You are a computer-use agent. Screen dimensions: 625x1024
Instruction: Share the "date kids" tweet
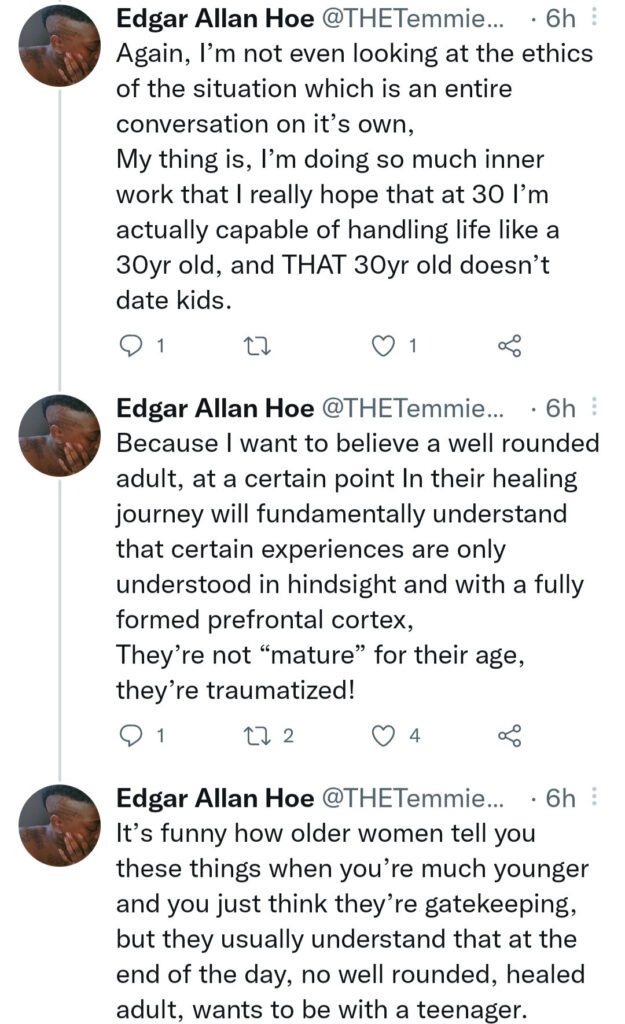click(x=509, y=346)
